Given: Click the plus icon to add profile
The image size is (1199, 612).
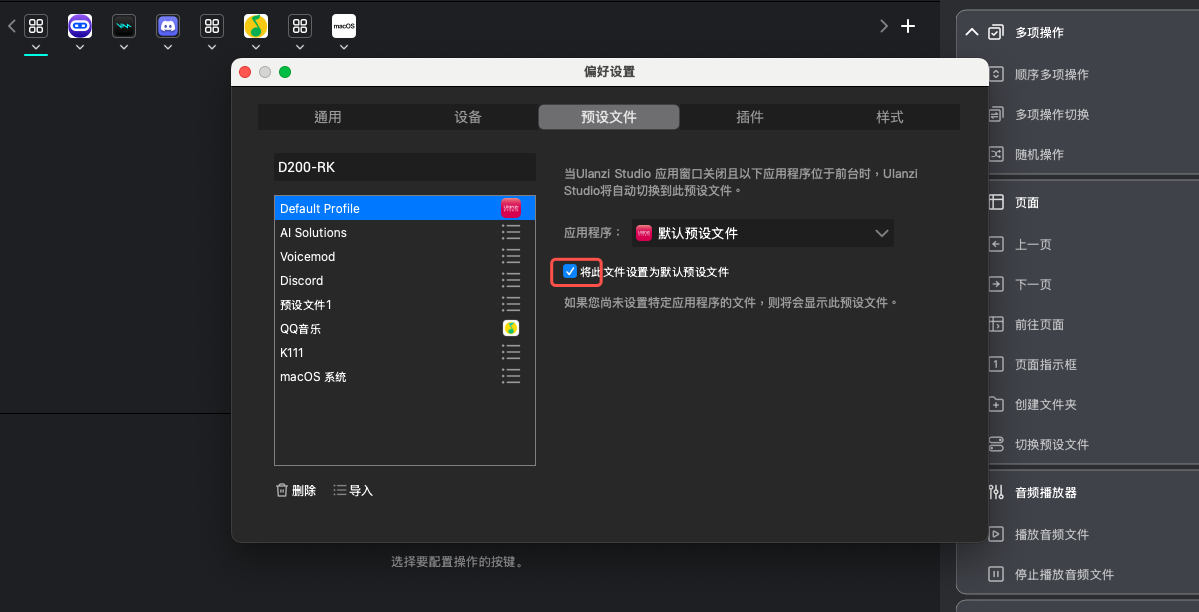Looking at the screenshot, I should tap(908, 27).
